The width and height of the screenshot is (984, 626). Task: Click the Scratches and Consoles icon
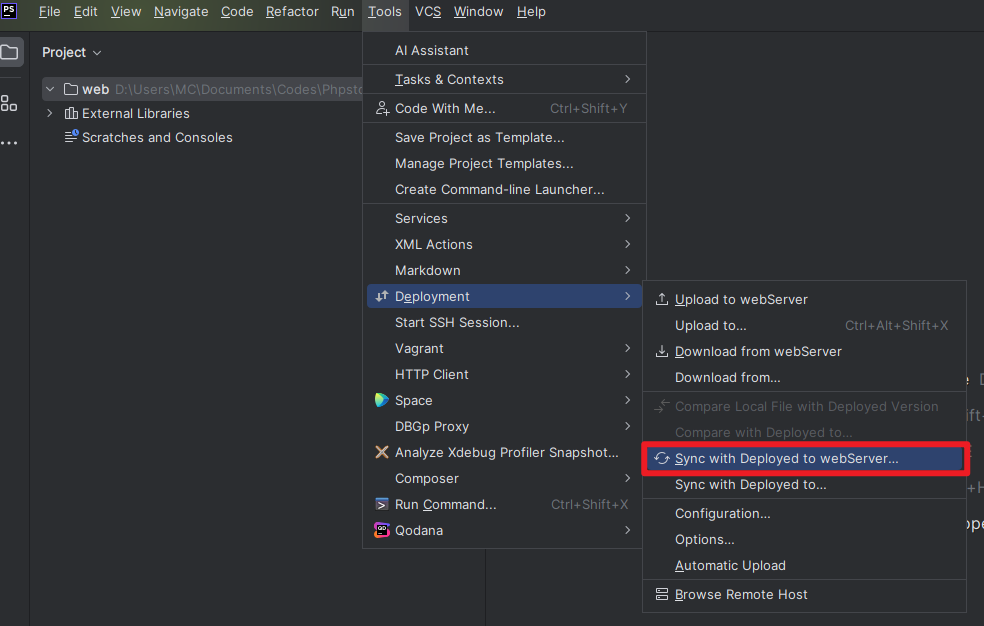click(72, 136)
